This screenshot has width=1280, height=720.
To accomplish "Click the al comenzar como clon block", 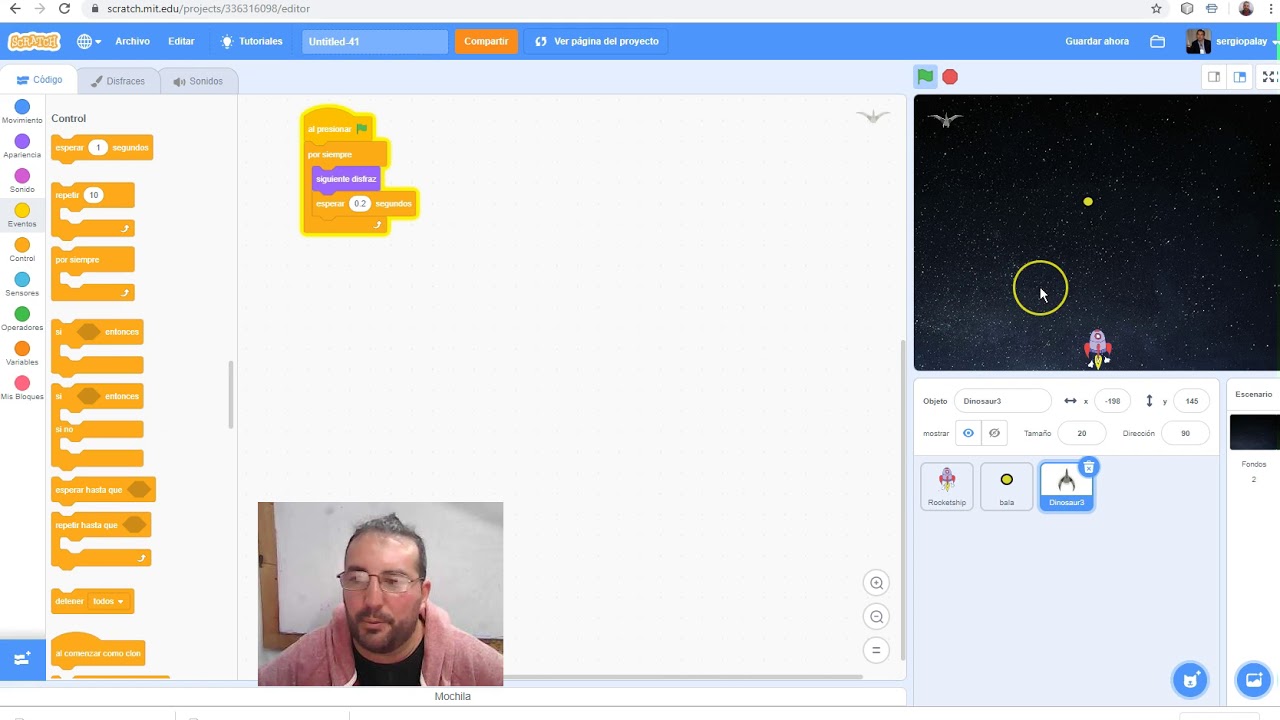I will click(x=98, y=650).
